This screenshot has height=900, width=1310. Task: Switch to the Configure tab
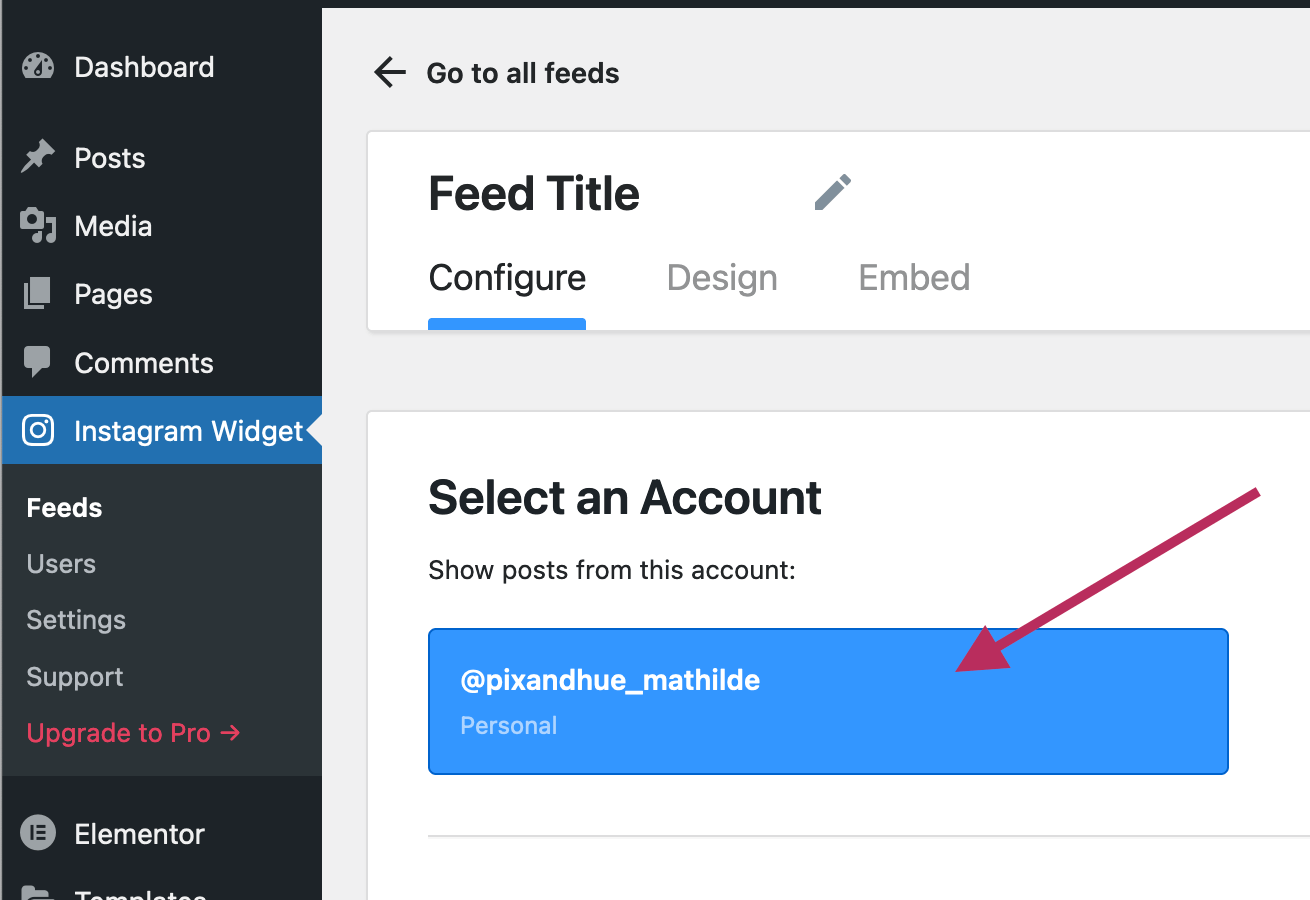click(507, 278)
